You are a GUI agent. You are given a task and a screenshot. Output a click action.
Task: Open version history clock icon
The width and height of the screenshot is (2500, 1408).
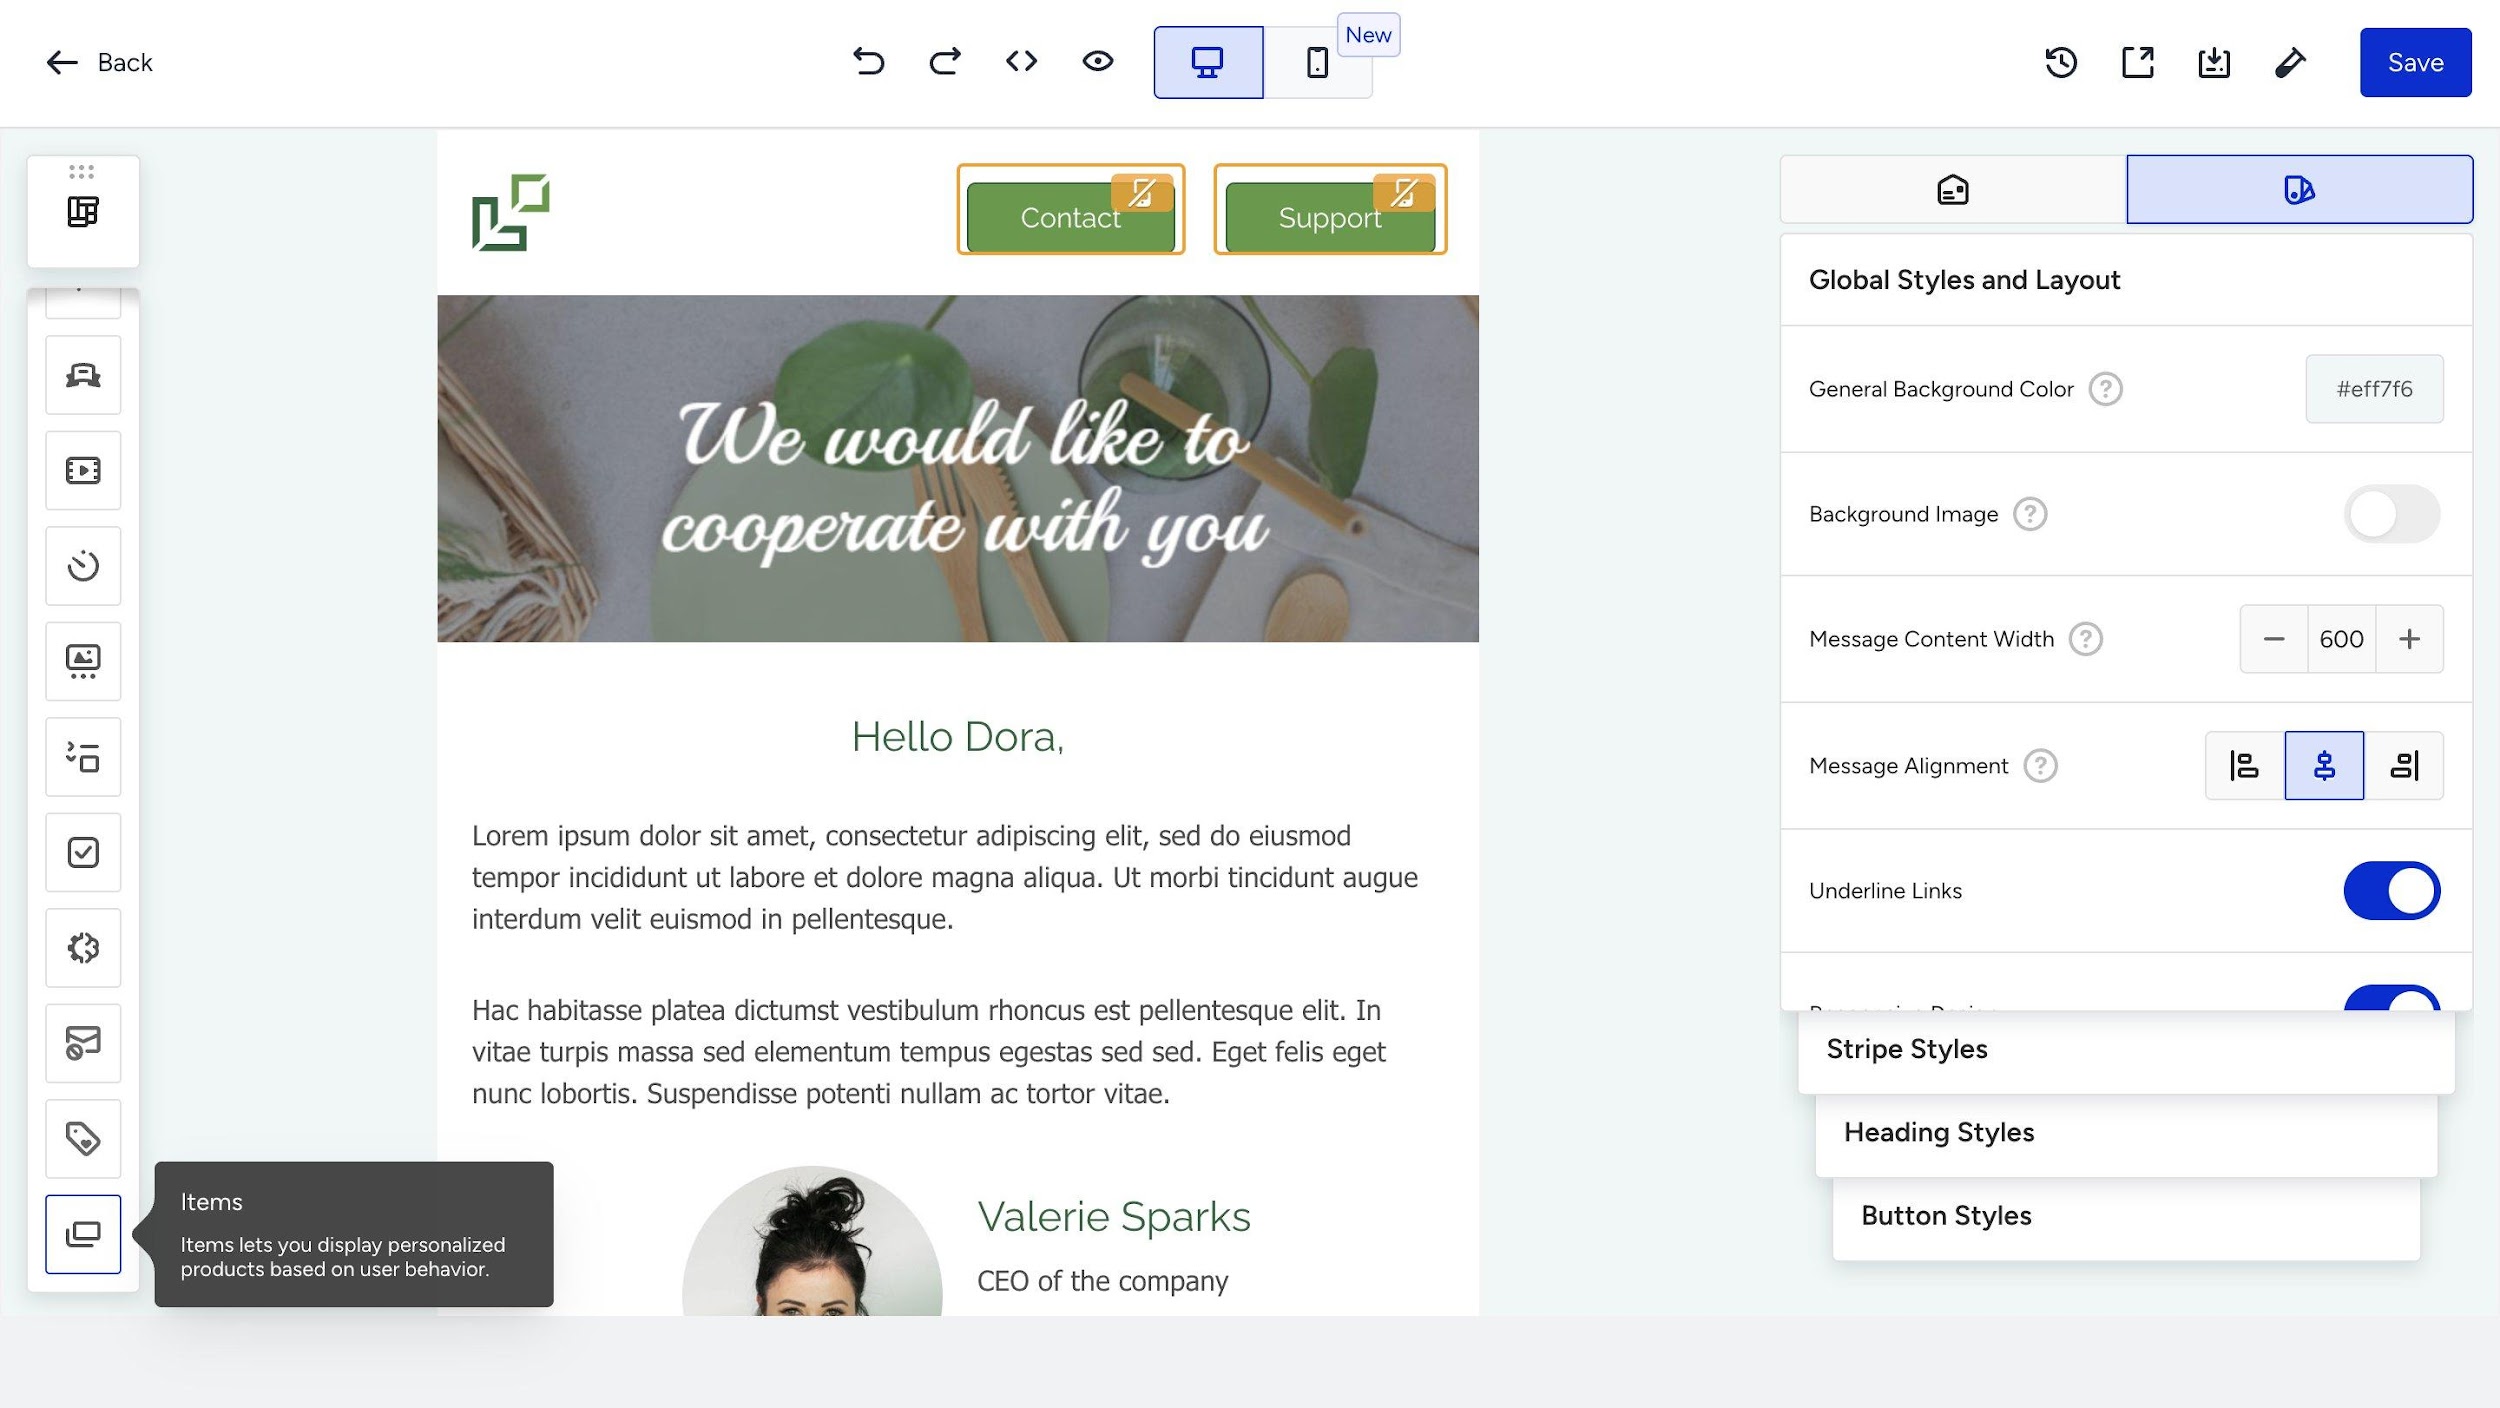point(2061,62)
